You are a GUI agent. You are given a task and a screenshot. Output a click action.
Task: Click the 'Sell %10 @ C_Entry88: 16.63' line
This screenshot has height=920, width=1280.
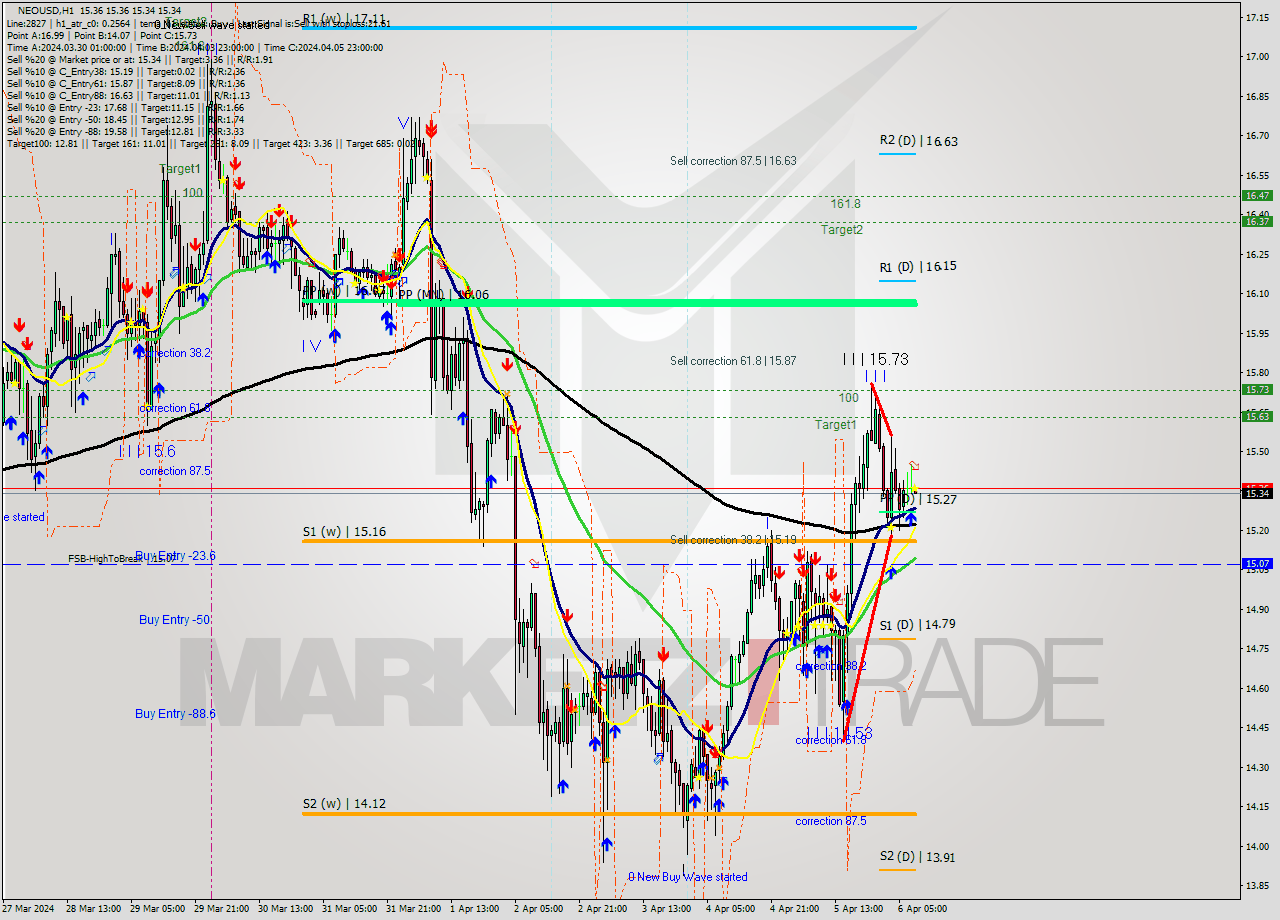click(128, 95)
